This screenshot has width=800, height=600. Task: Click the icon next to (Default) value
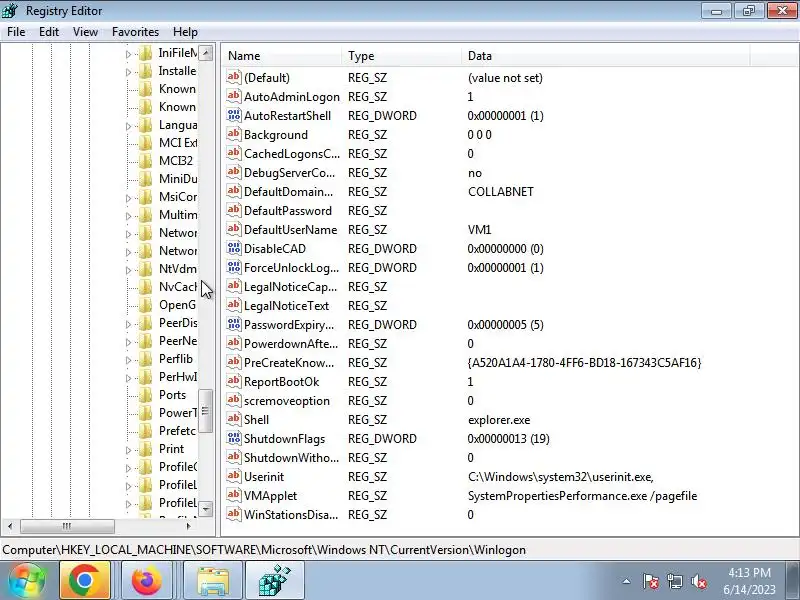234,77
